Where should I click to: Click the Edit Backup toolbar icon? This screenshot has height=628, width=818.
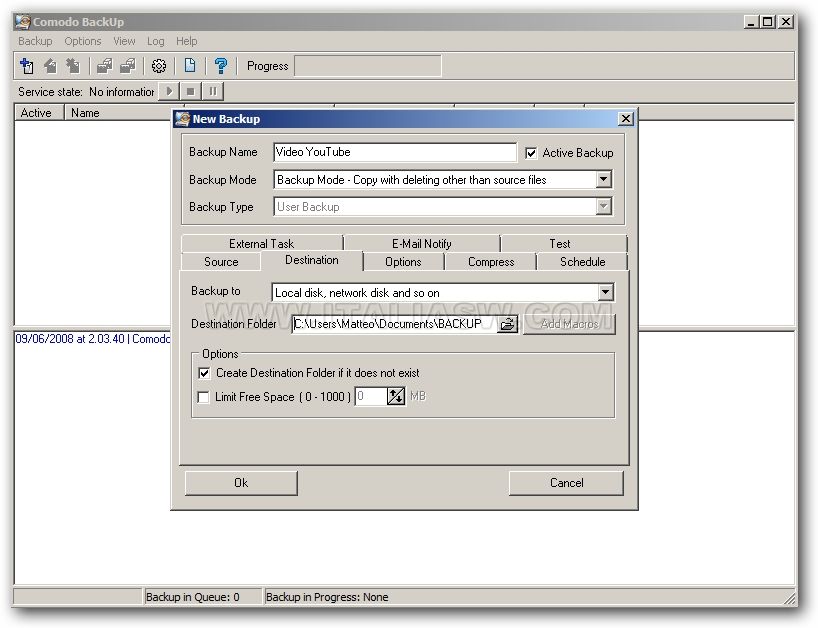click(x=50, y=66)
